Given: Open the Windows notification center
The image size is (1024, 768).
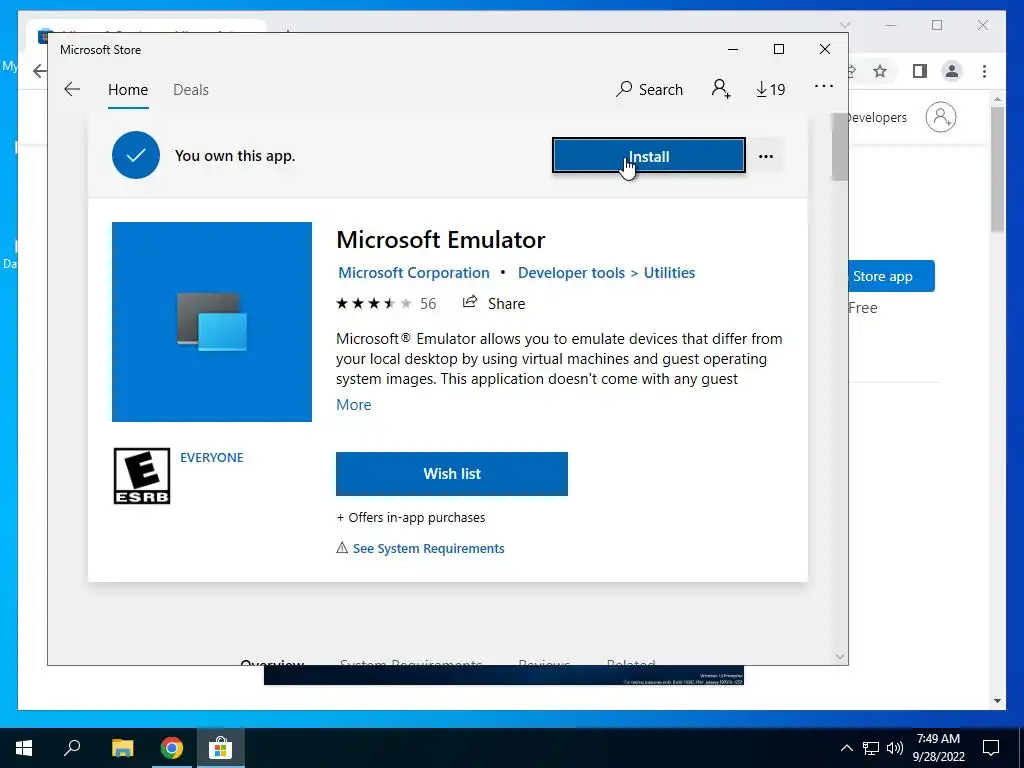Looking at the screenshot, I should [991, 748].
